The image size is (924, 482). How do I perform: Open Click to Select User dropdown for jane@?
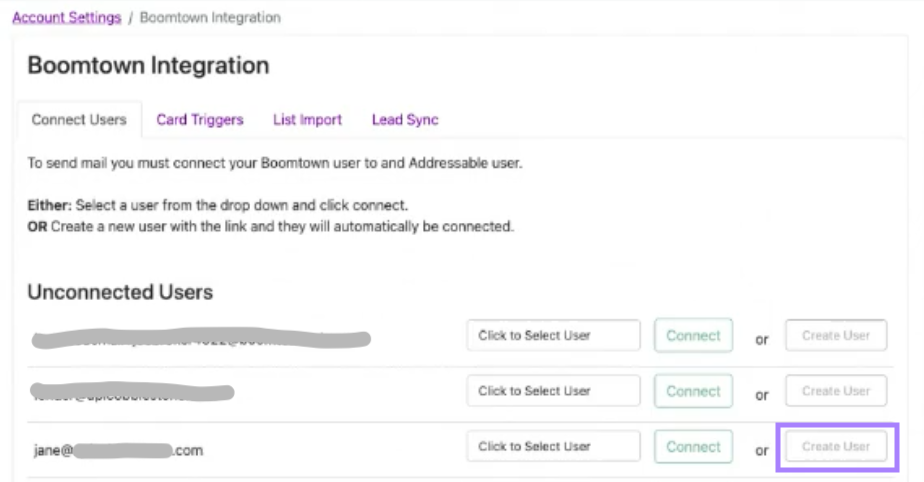tap(553, 447)
